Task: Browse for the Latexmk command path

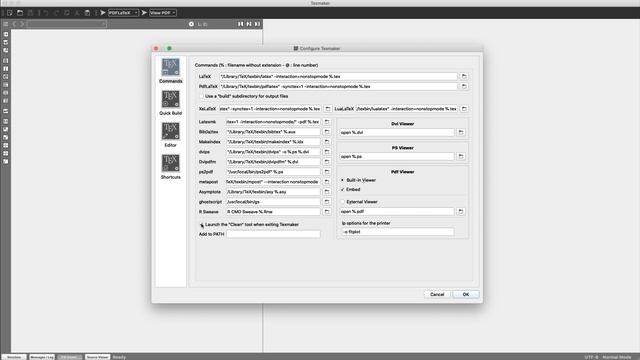Action: [x=327, y=122]
